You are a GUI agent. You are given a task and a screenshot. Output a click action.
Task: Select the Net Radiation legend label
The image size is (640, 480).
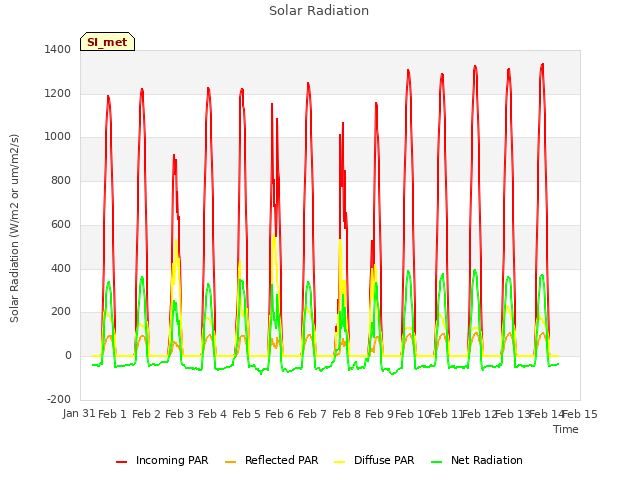point(487,460)
